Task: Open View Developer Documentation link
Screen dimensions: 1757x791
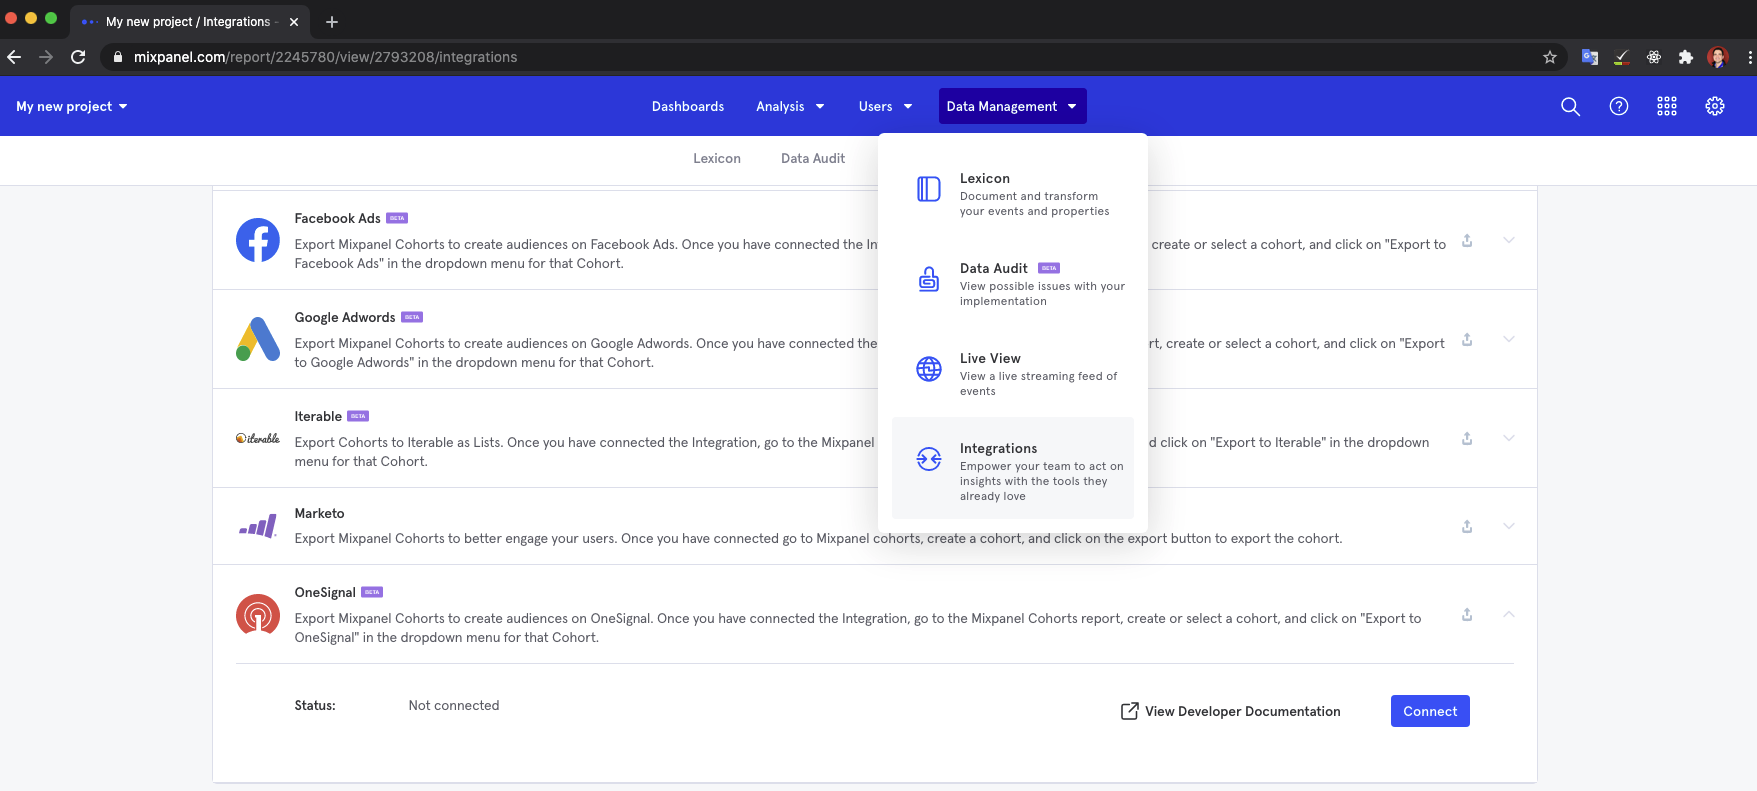Action: pyautogui.click(x=1230, y=711)
